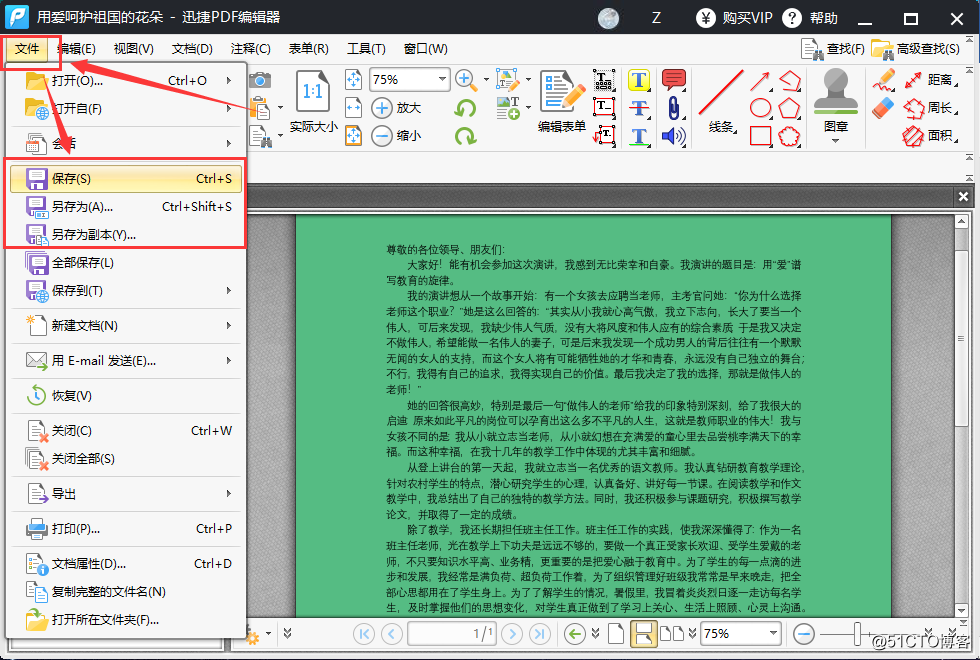The width and height of the screenshot is (980, 660).
Task: Open the 视图(V) menu
Action: point(133,49)
